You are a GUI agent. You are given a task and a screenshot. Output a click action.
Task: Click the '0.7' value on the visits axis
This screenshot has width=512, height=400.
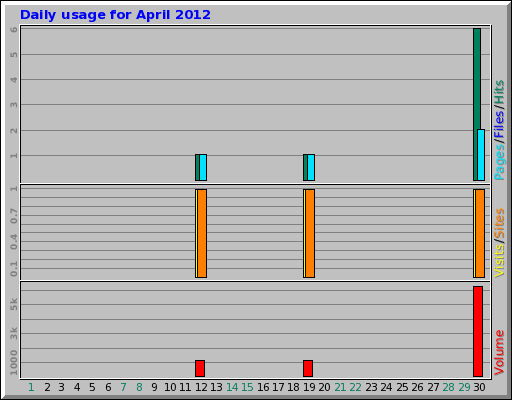click(x=14, y=216)
